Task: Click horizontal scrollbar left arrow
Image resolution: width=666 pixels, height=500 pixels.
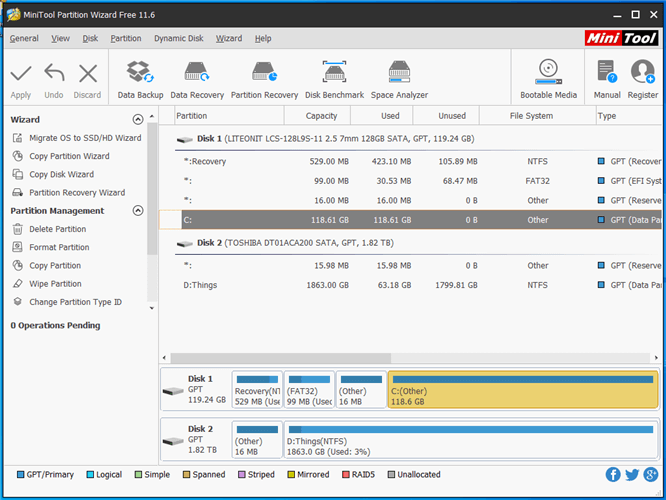Action: pos(165,358)
